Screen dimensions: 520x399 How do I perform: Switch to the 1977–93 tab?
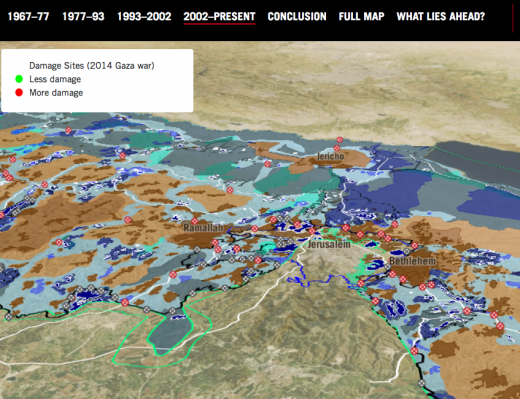click(83, 16)
